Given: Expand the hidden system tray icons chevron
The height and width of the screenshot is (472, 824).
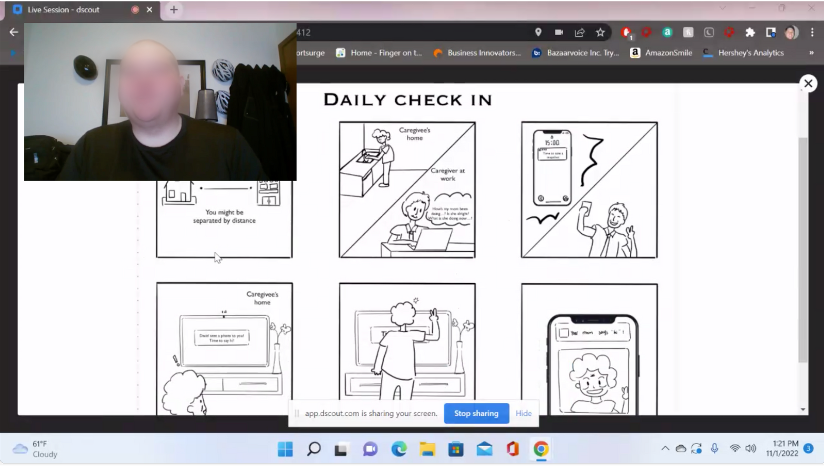Looking at the screenshot, I should [665, 448].
